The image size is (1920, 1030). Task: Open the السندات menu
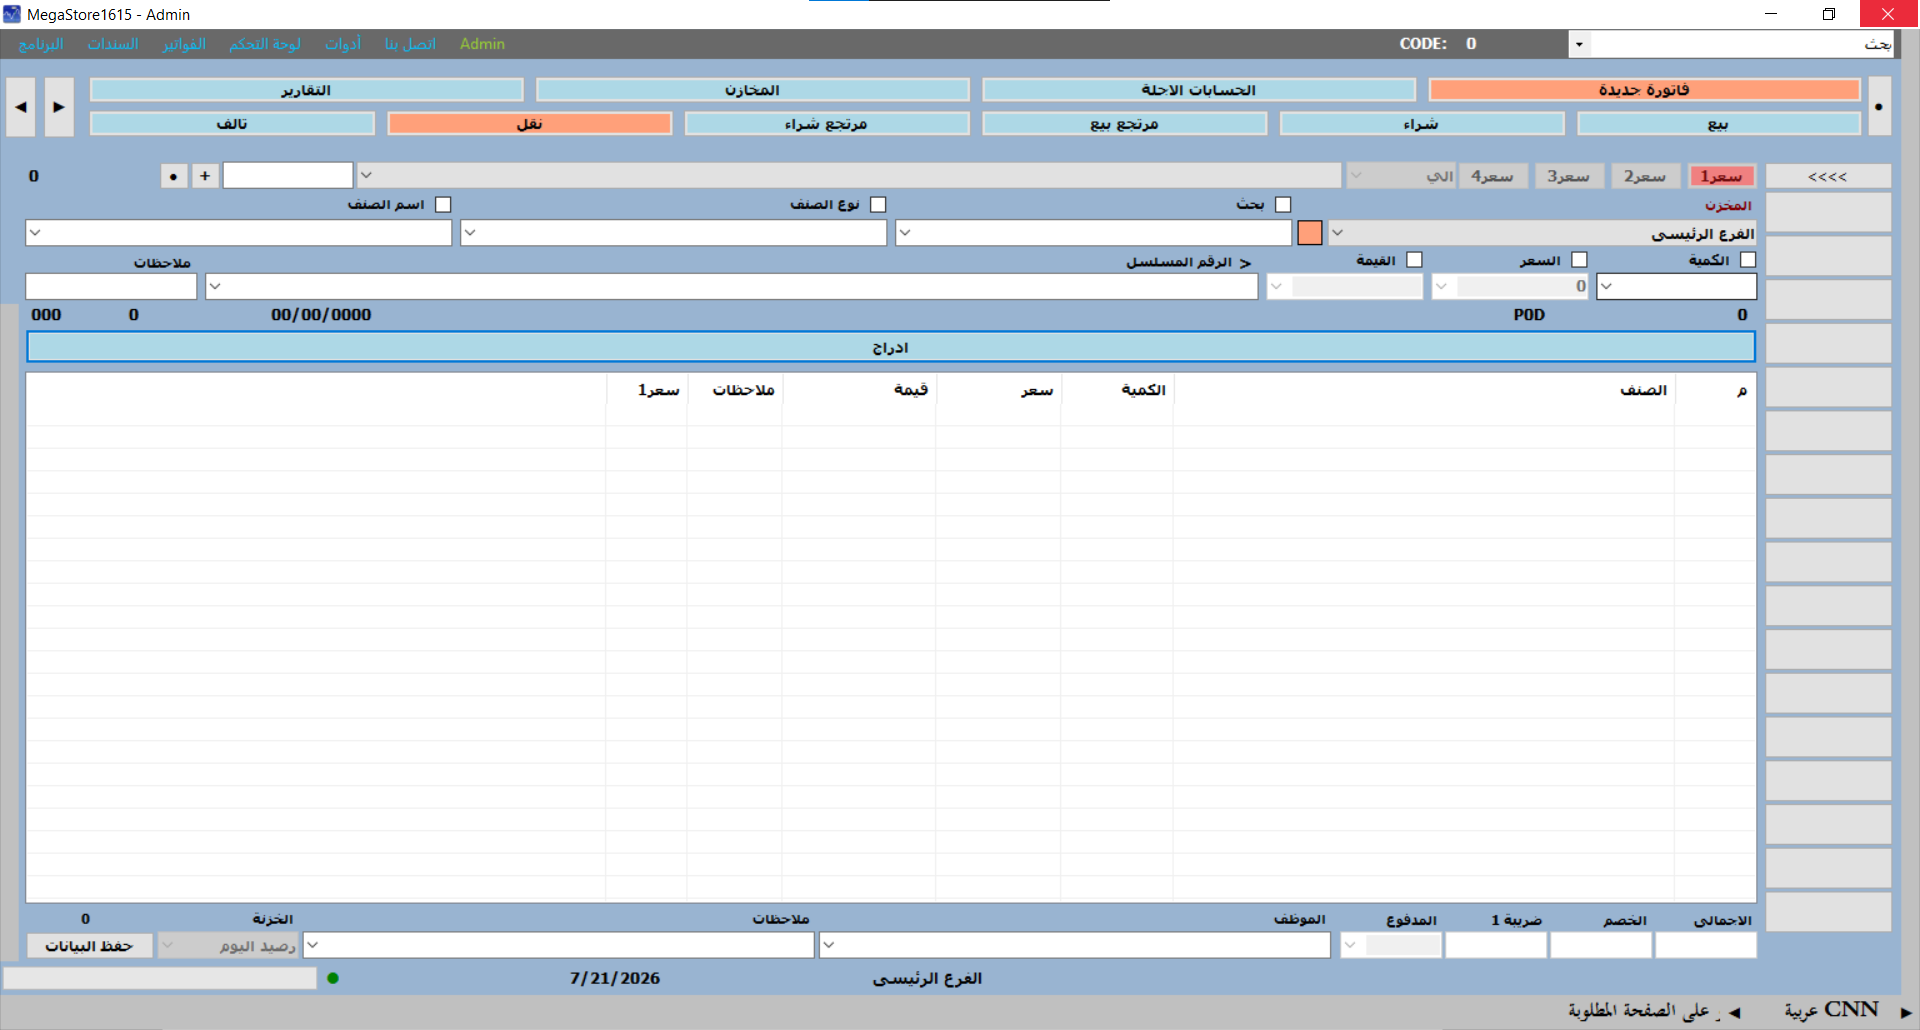[x=113, y=44]
